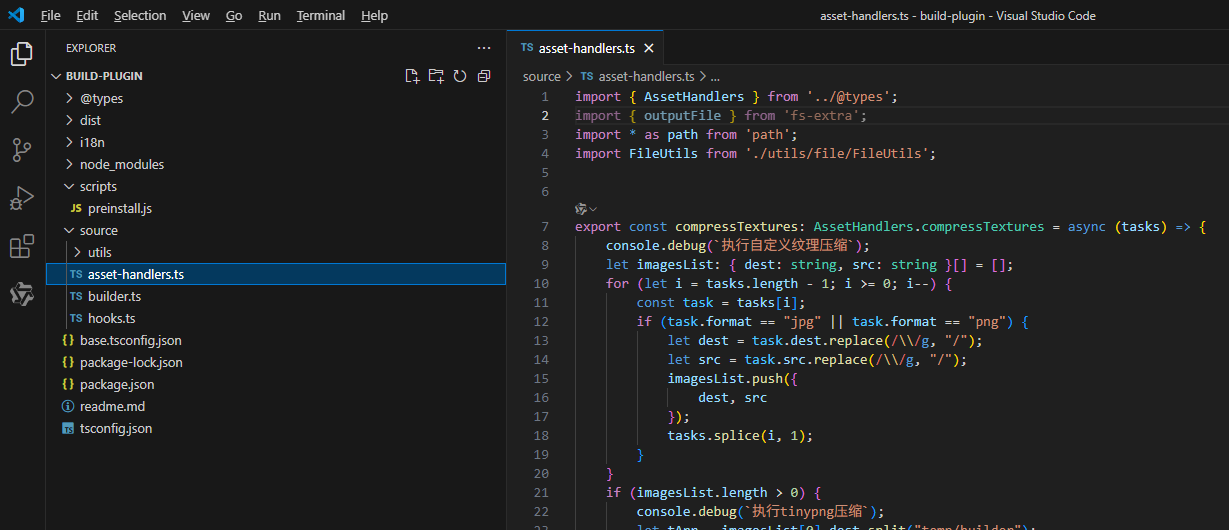This screenshot has width=1229, height=530.
Task: Open the Search view in activity bar
Action: coord(22,102)
